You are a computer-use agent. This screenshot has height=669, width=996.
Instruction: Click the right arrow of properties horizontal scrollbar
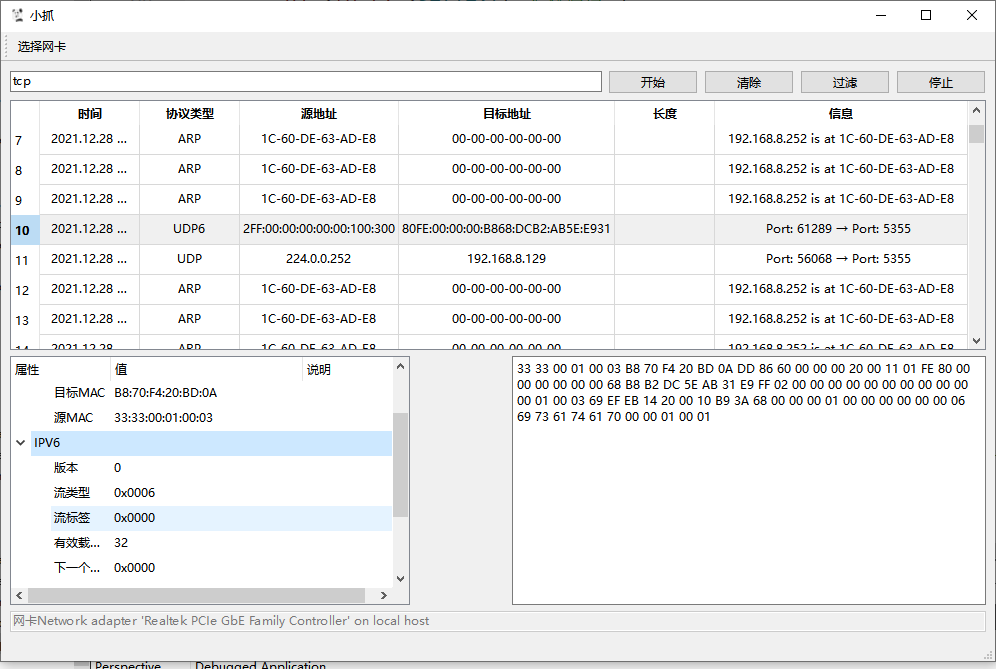(x=383, y=594)
